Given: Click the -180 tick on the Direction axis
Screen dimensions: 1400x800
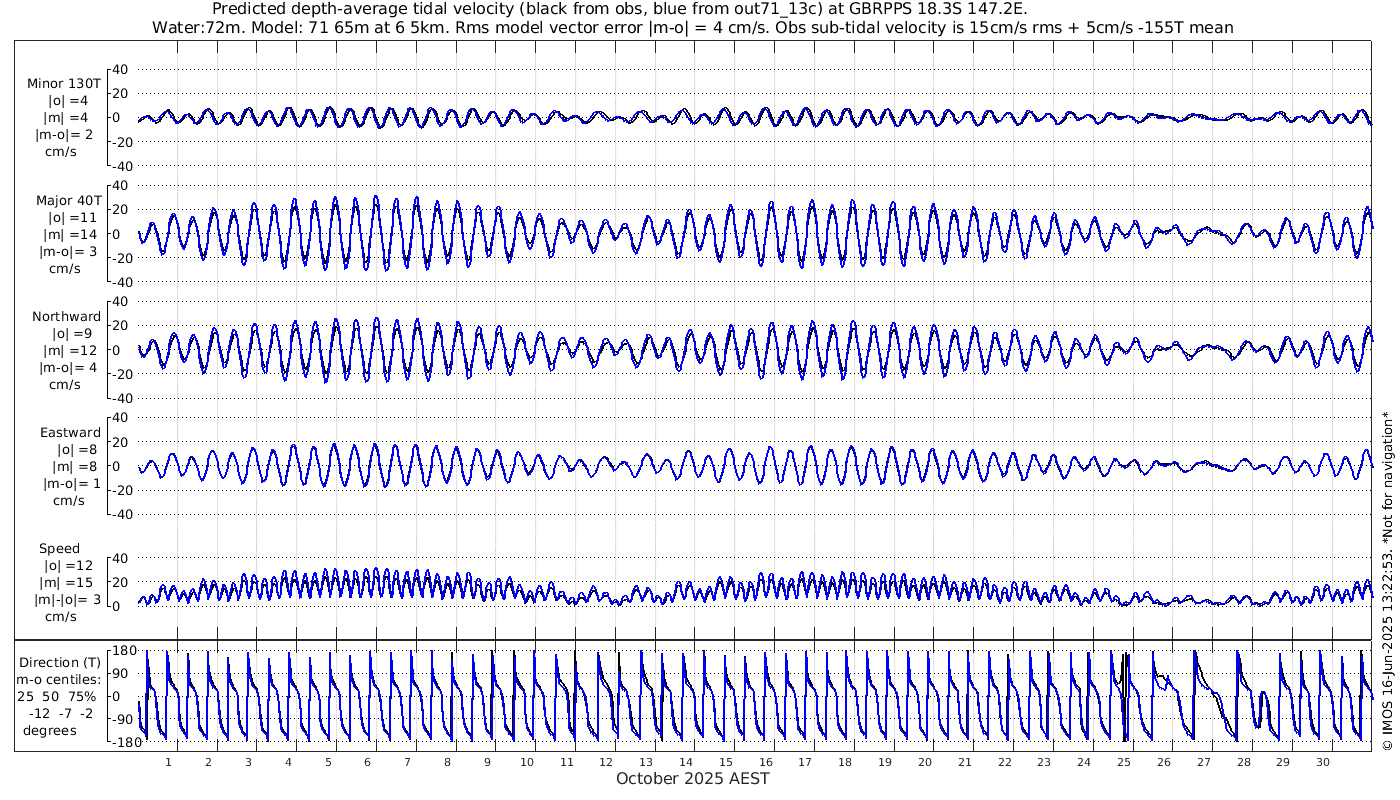Looking at the screenshot, I should coord(120,741).
